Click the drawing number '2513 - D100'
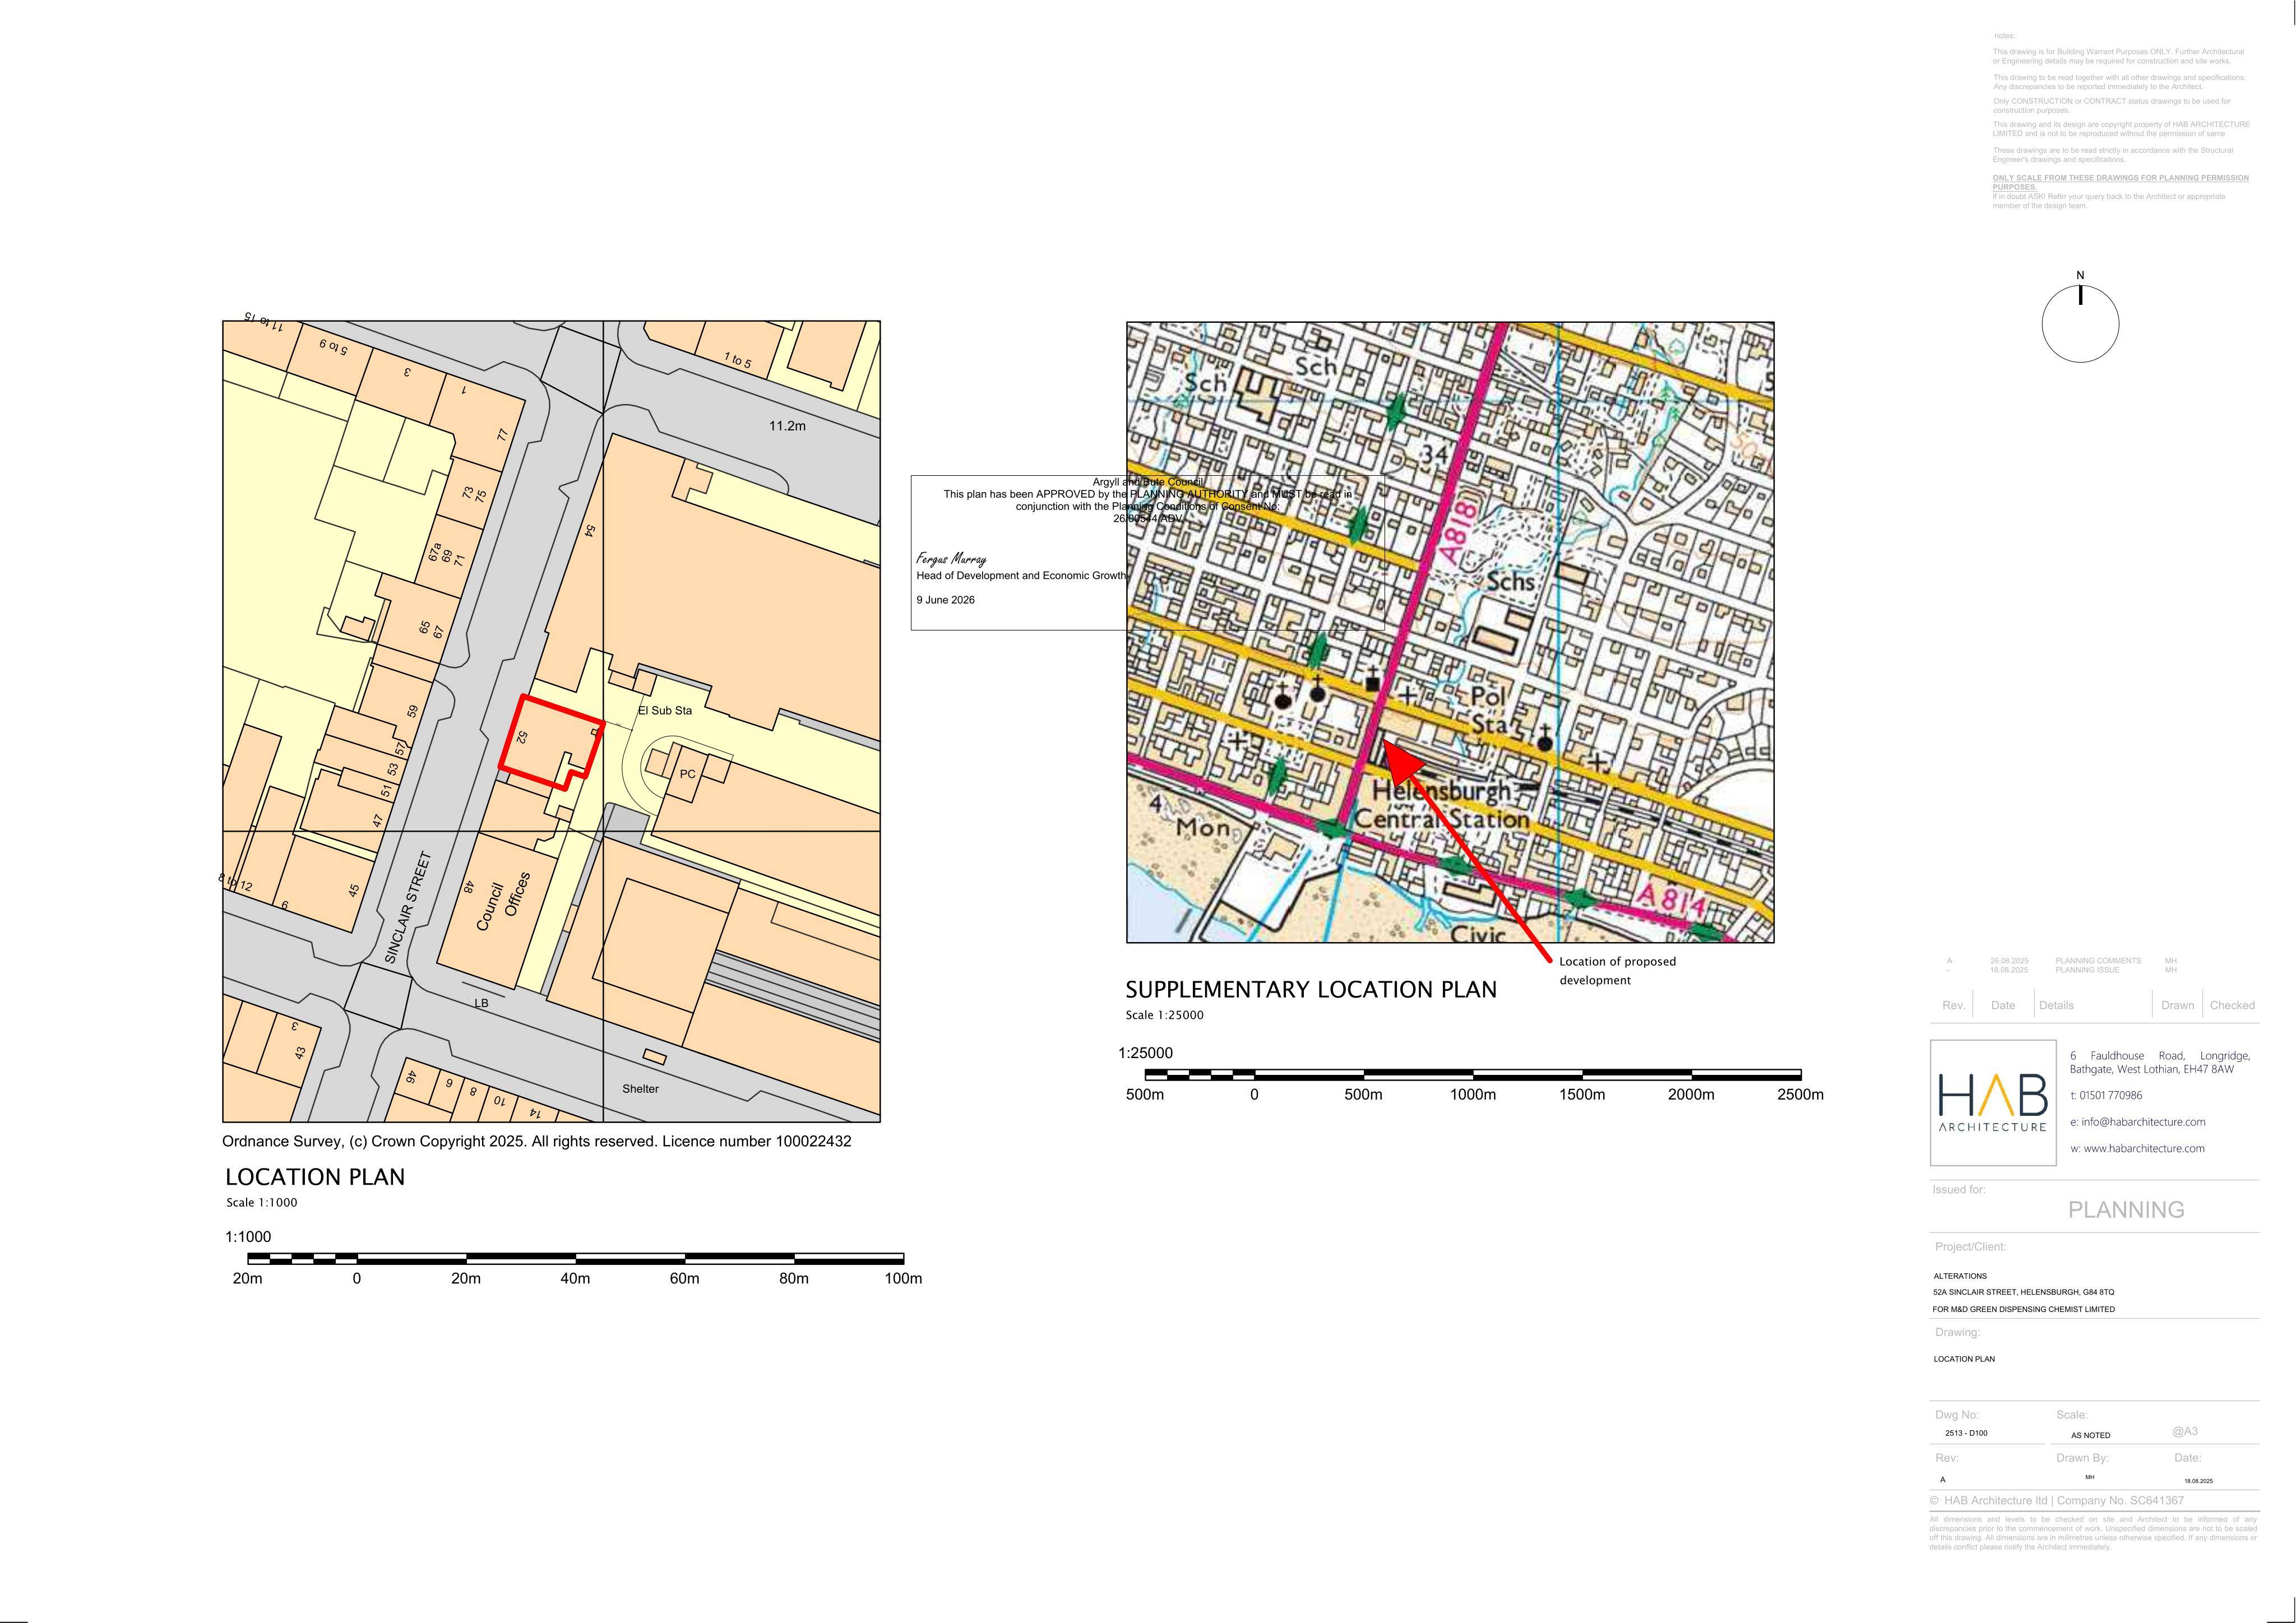The image size is (2296, 1623). (x=1966, y=1433)
